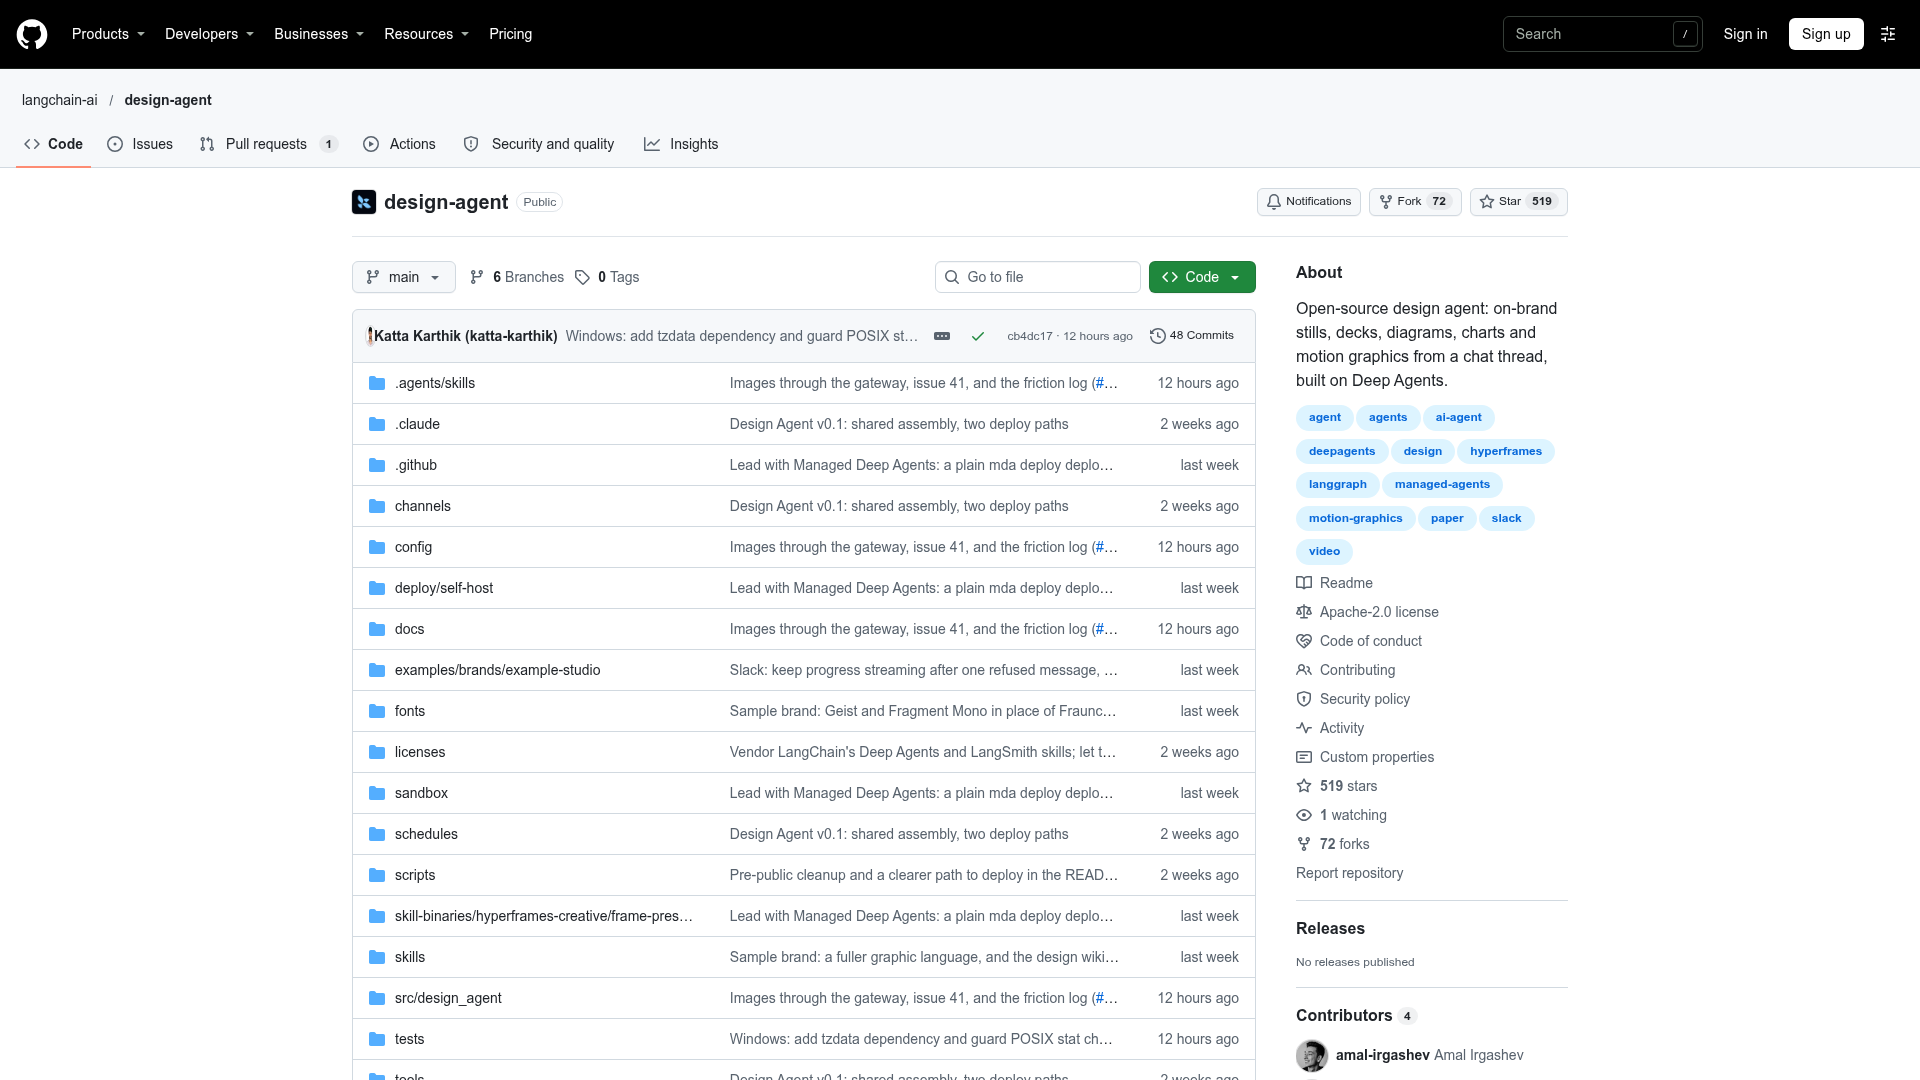The height and width of the screenshot is (1080, 1920).
Task: Expand the green Code dropdown button
Action: tap(1202, 277)
